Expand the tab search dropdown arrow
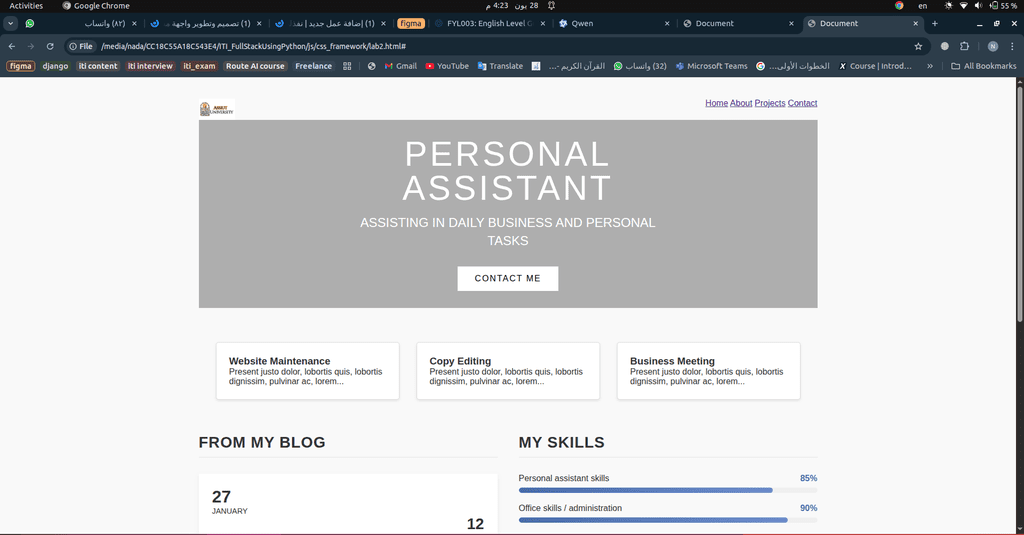 click(10, 24)
